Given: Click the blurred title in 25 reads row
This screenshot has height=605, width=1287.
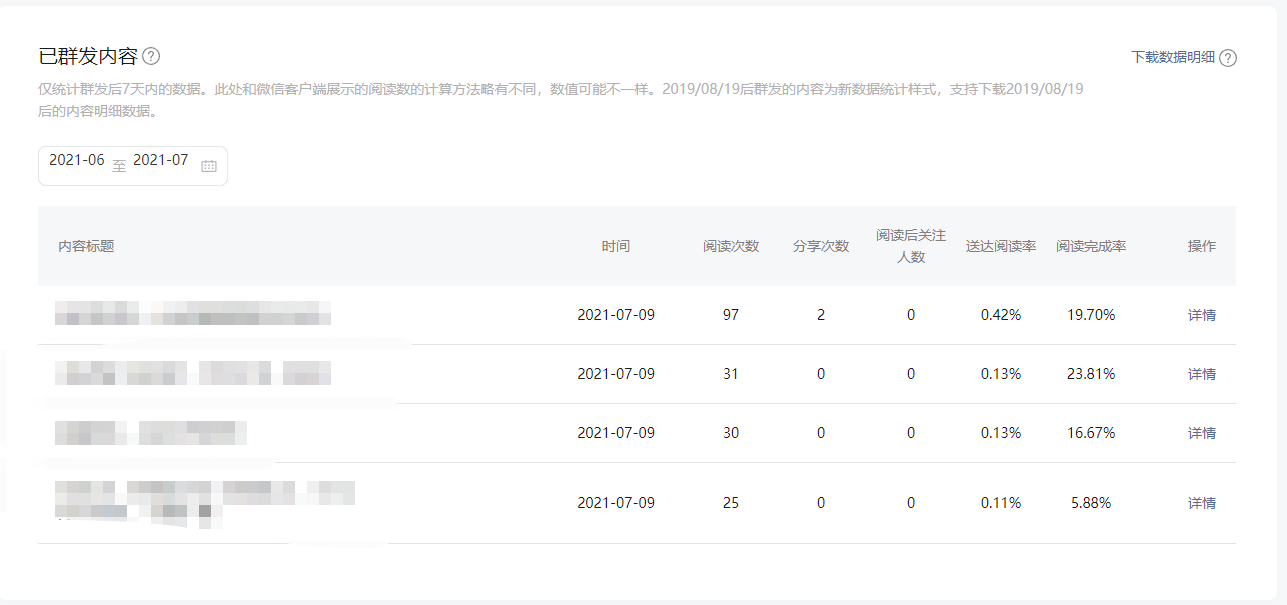Looking at the screenshot, I should 205,503.
